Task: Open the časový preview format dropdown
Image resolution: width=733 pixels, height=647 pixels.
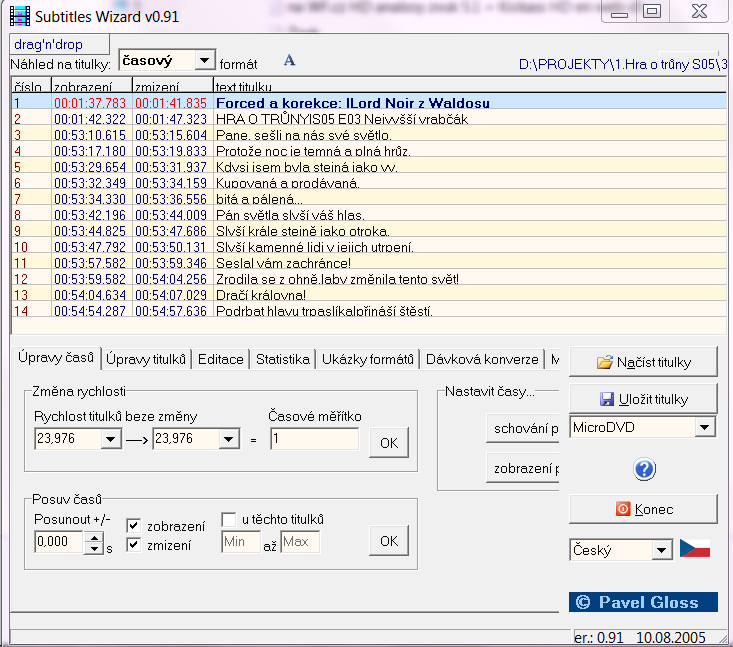Action: click(x=204, y=61)
